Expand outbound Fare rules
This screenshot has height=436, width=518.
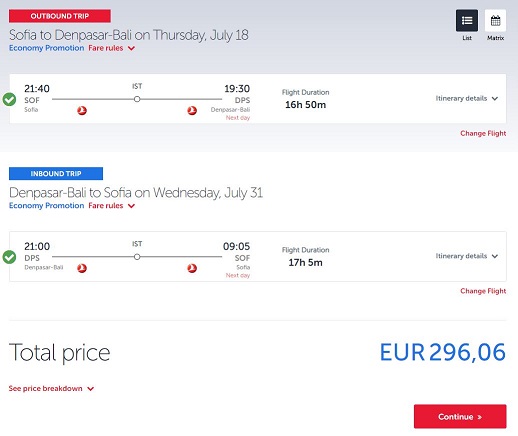click(112, 48)
